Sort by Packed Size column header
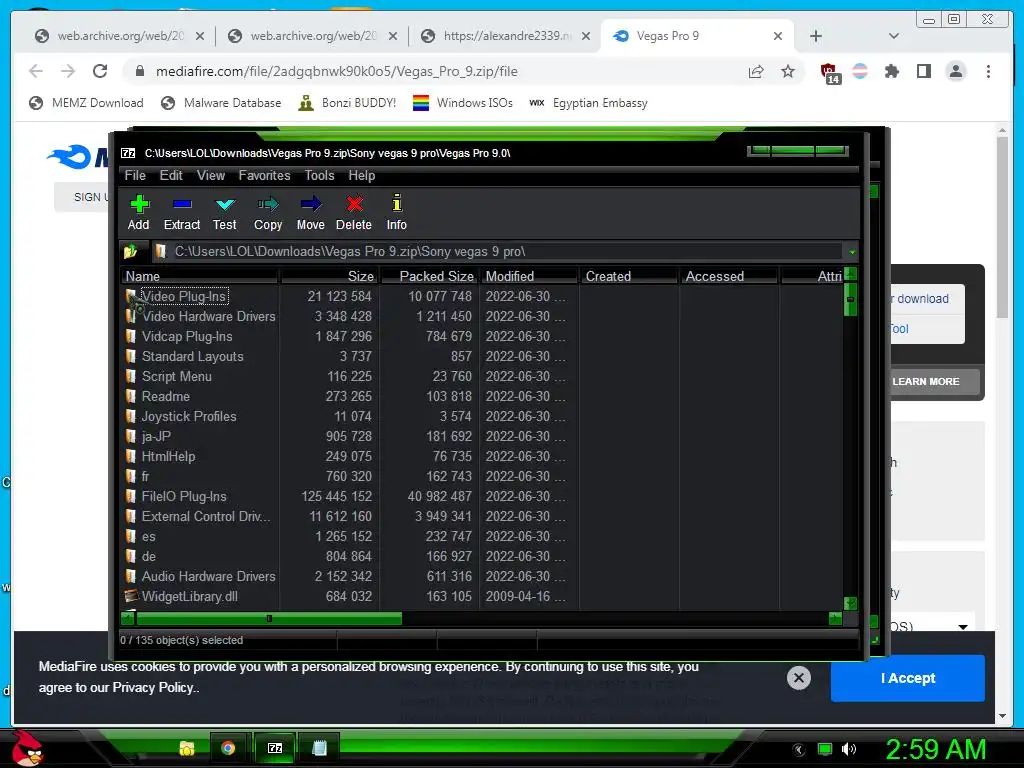 click(x=430, y=276)
